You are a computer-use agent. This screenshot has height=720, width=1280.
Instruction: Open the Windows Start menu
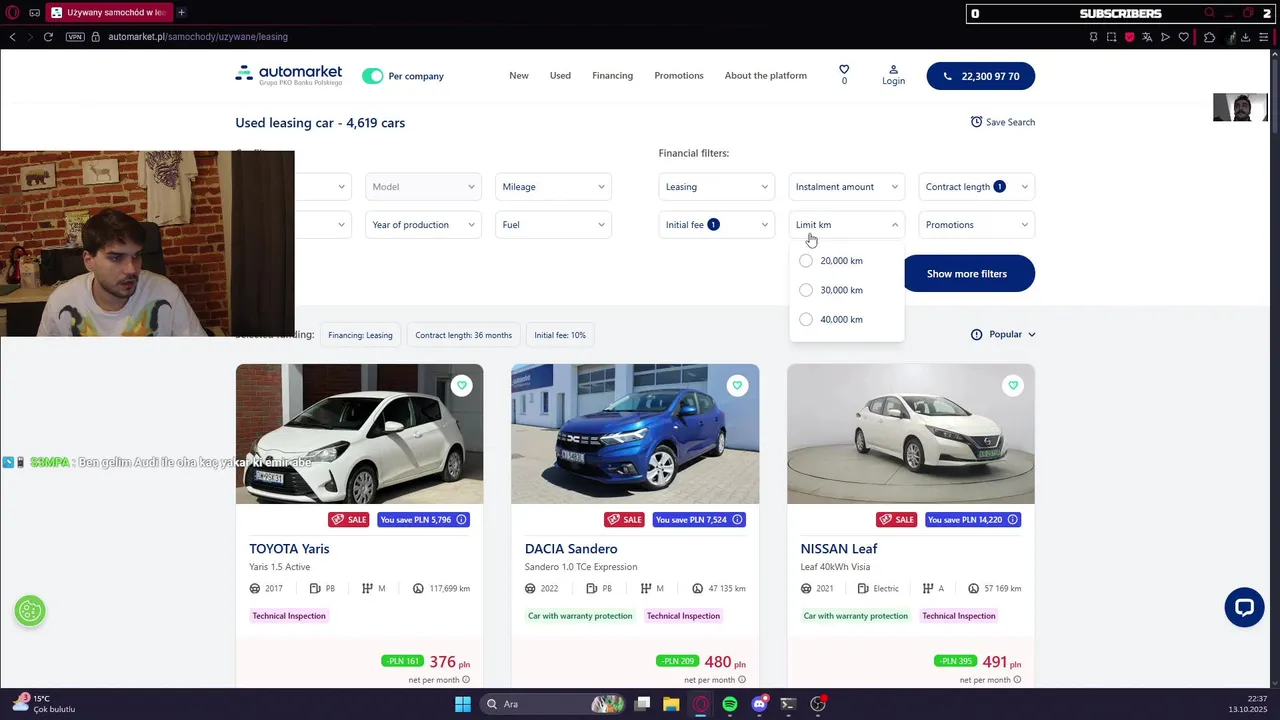click(x=463, y=704)
